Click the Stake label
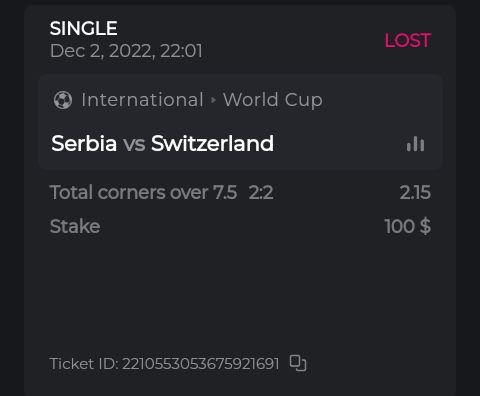This screenshot has width=480, height=396. (x=75, y=226)
